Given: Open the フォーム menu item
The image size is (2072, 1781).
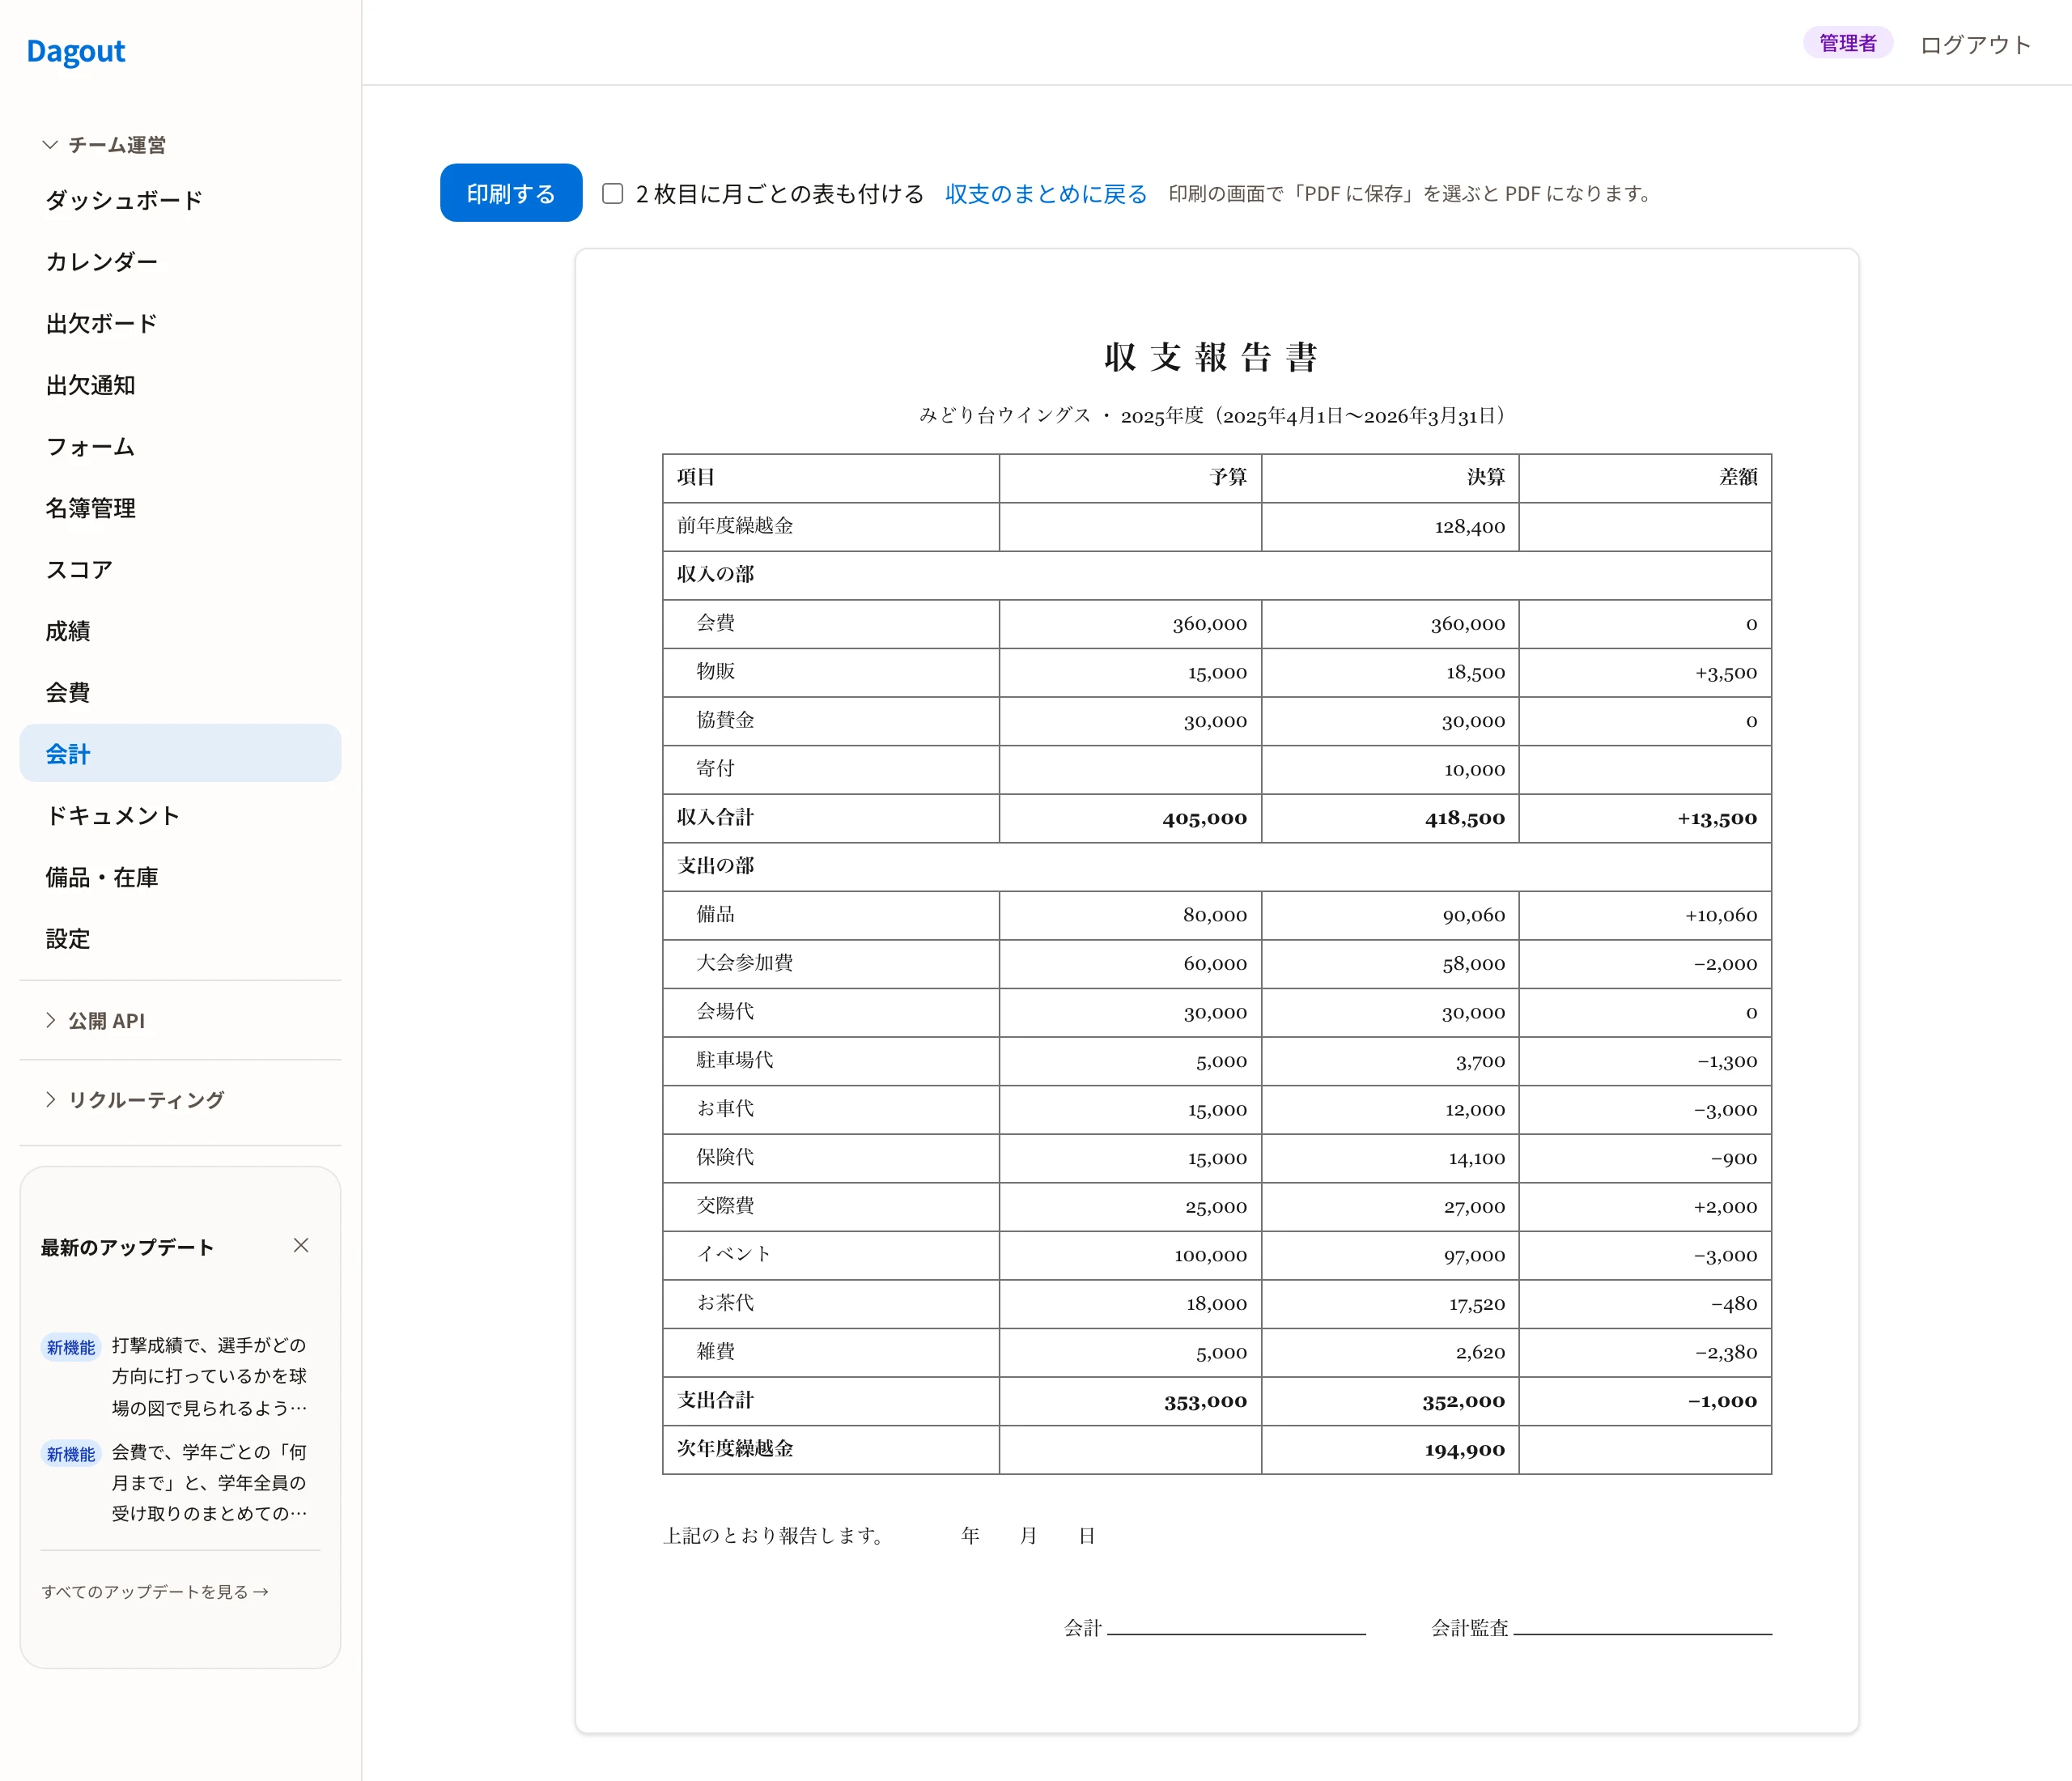Looking at the screenshot, I should [180, 446].
